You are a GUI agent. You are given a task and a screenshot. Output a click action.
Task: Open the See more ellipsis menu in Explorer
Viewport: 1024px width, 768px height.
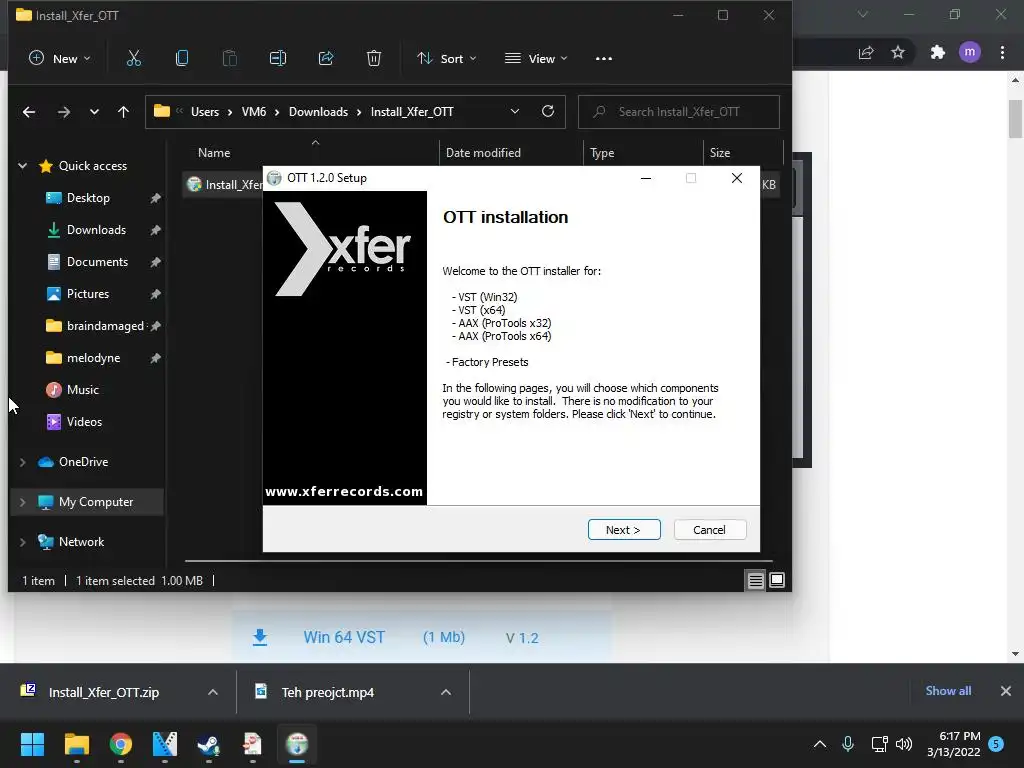tap(604, 59)
